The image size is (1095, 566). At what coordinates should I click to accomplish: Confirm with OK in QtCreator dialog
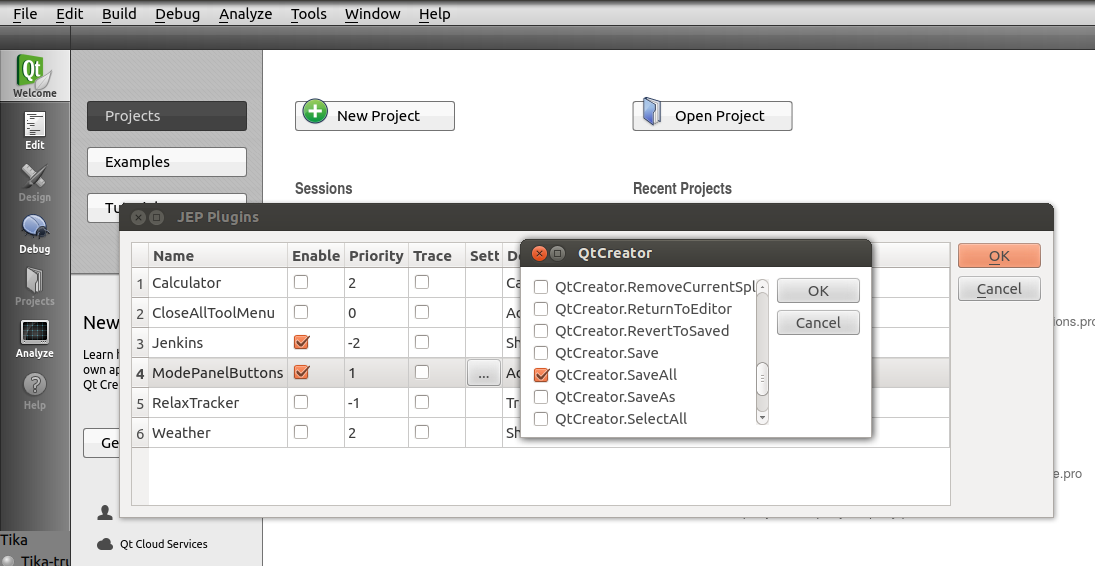818,291
